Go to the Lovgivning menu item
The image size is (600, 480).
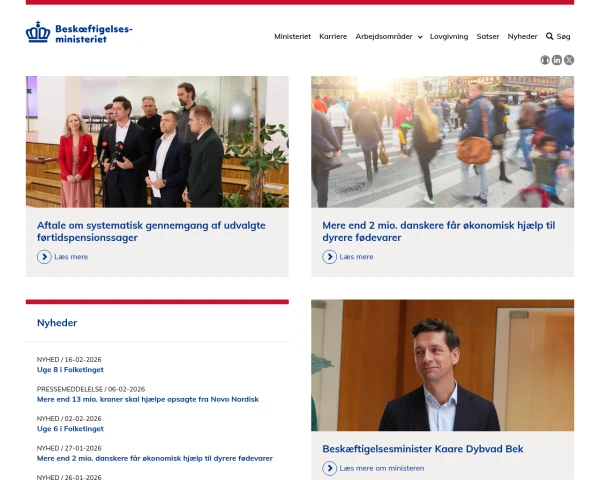click(x=449, y=36)
